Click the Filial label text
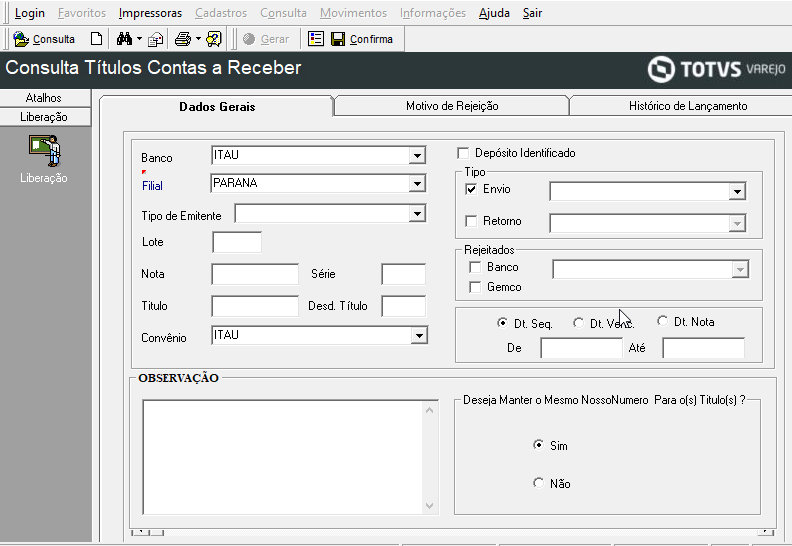The width and height of the screenshot is (792, 546). click(x=152, y=186)
